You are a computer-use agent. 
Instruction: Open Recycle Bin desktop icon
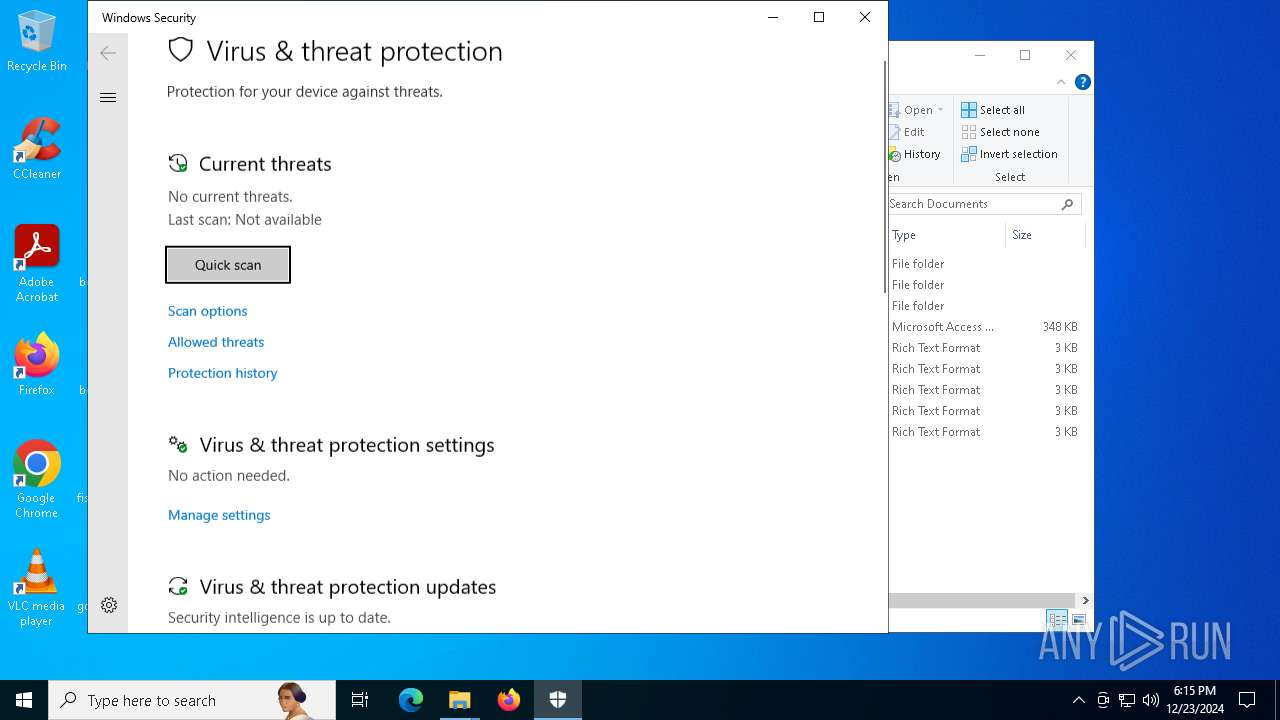37,42
